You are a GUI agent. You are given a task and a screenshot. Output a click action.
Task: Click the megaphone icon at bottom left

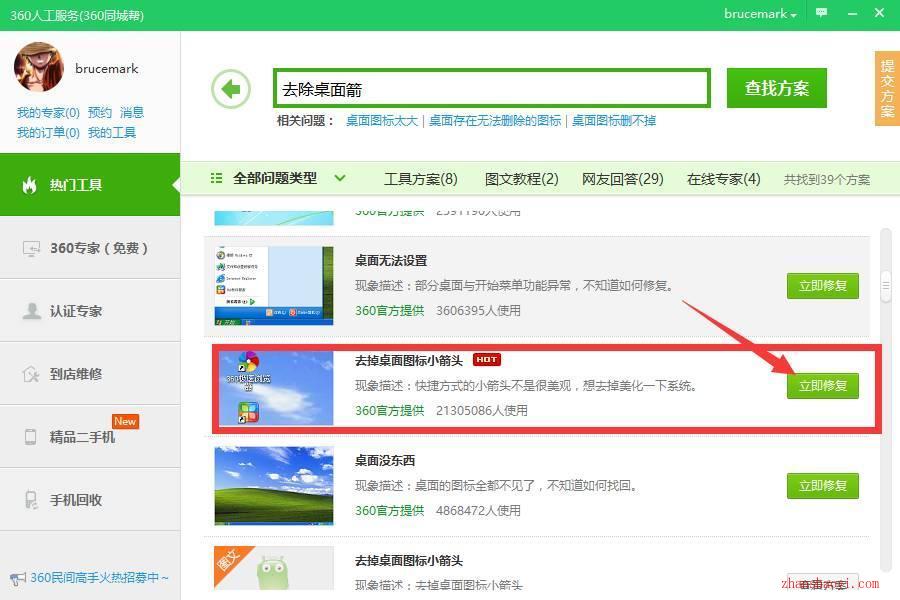click(x=18, y=578)
